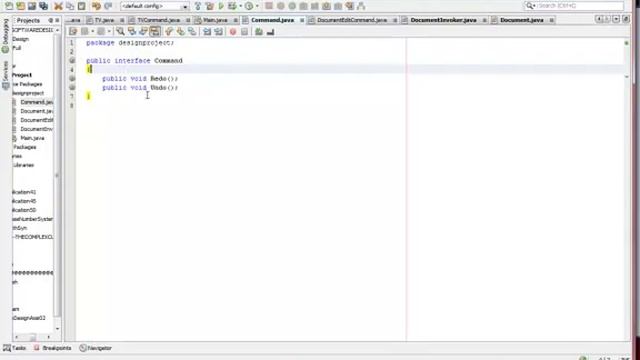The height and width of the screenshot is (360, 640).
Task: Click the Undo arrow icon
Action: (96, 6)
